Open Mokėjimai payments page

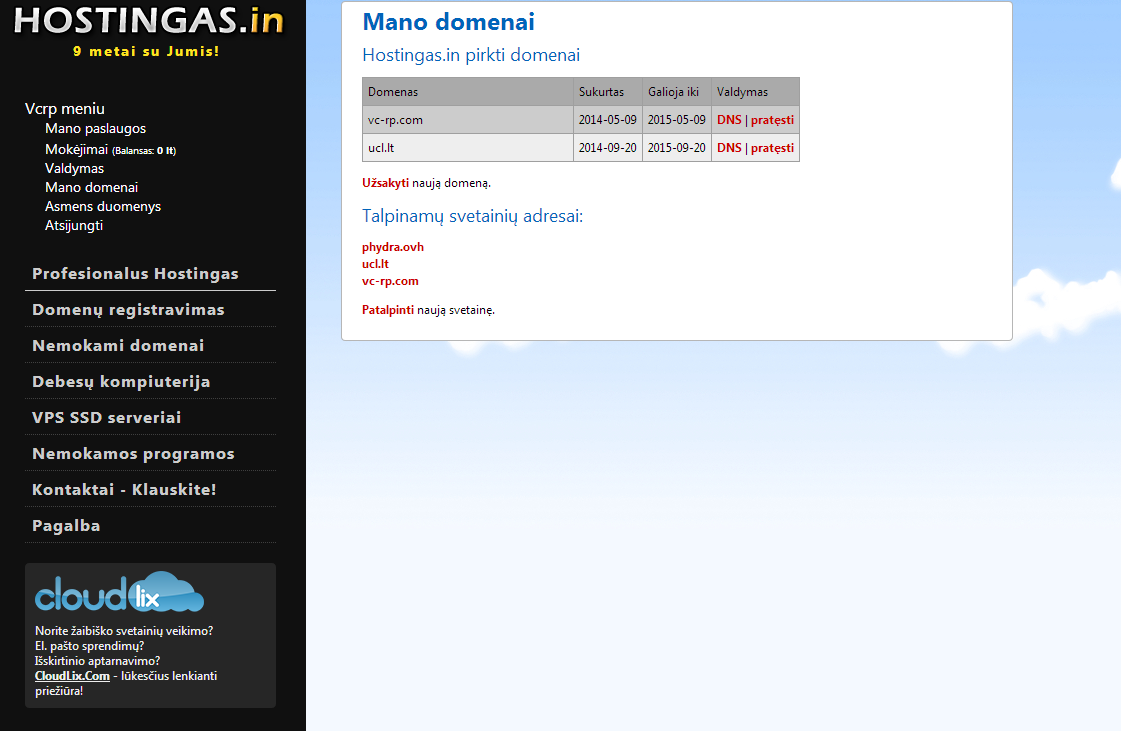click(x=76, y=149)
